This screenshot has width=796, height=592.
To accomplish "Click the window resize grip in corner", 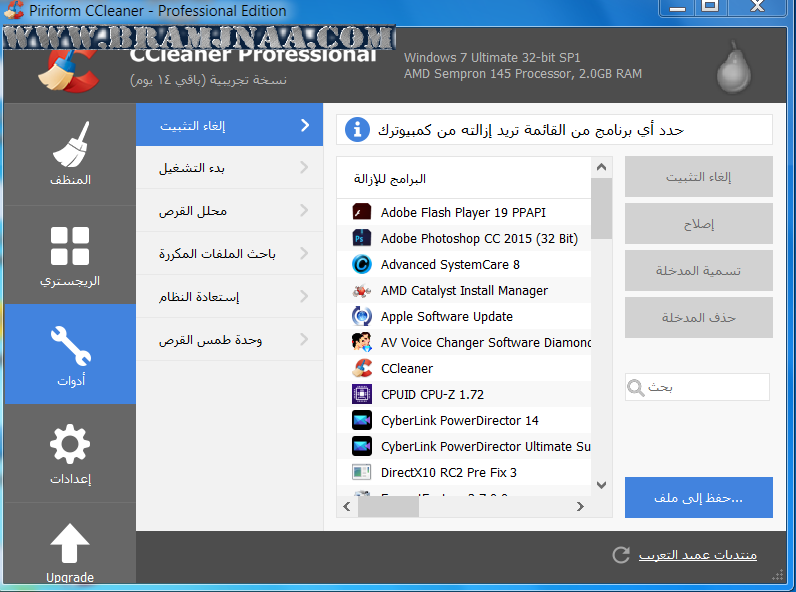I will click(x=778, y=575).
